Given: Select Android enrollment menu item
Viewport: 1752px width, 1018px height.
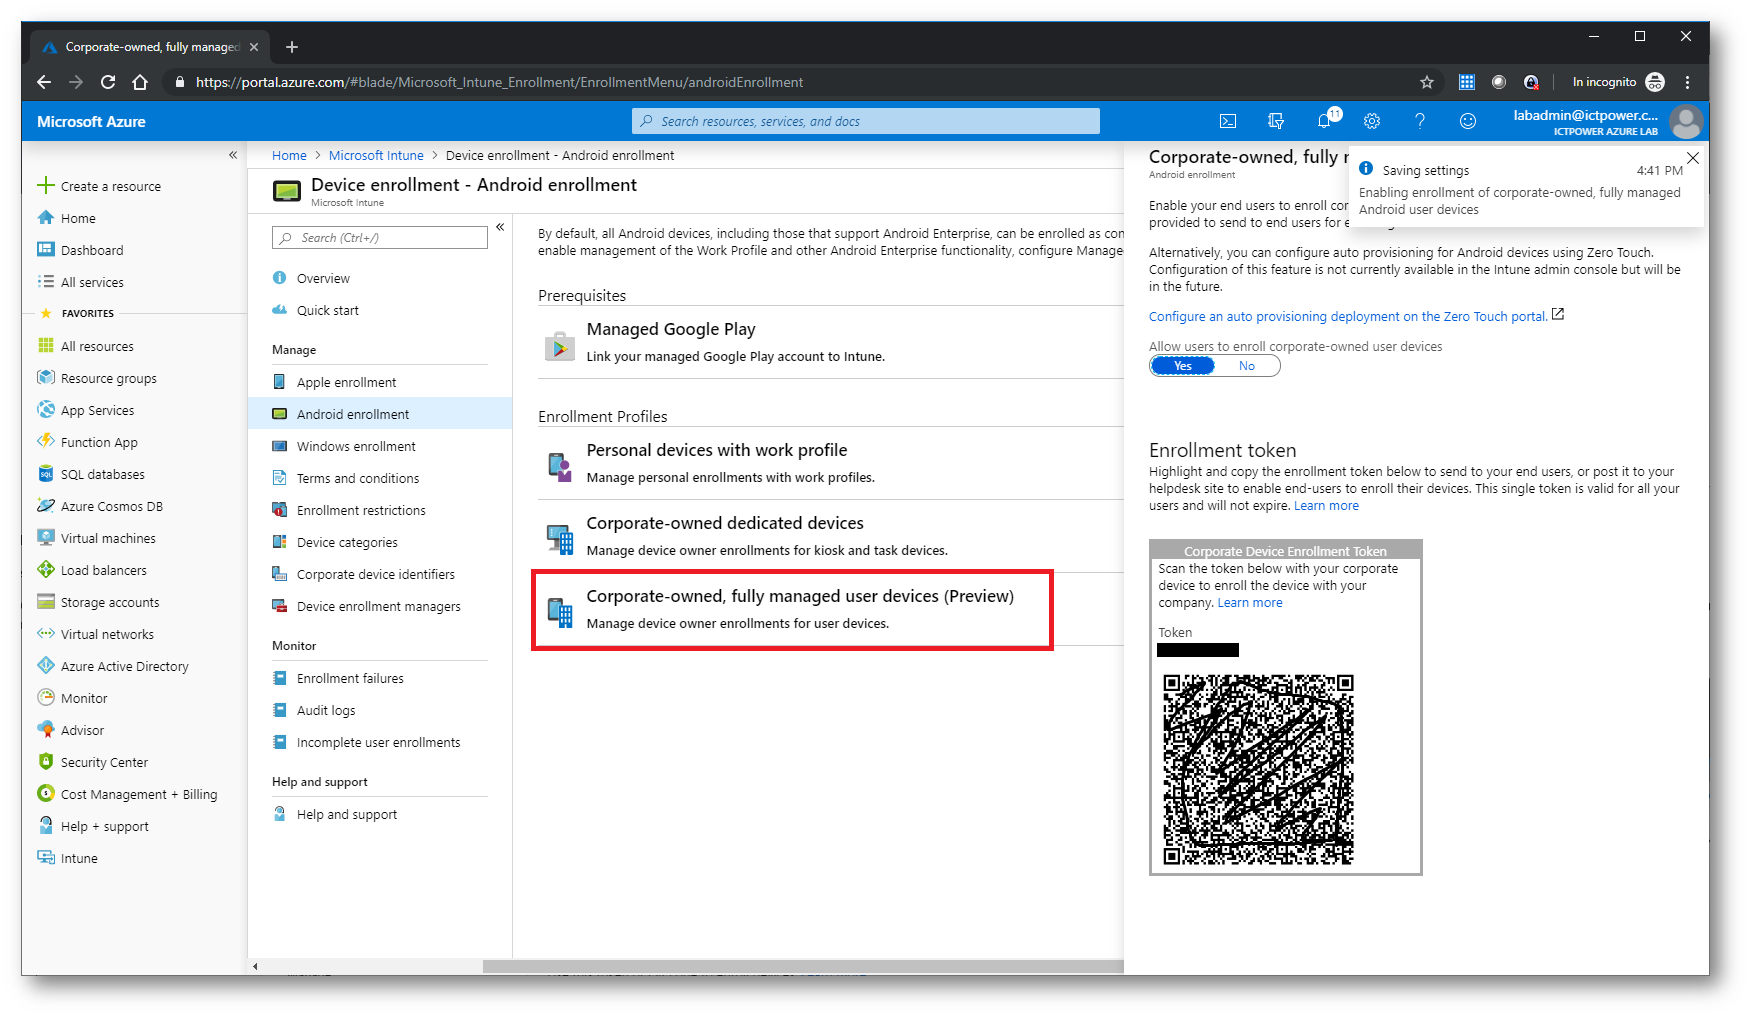Looking at the screenshot, I should [x=380, y=414].
